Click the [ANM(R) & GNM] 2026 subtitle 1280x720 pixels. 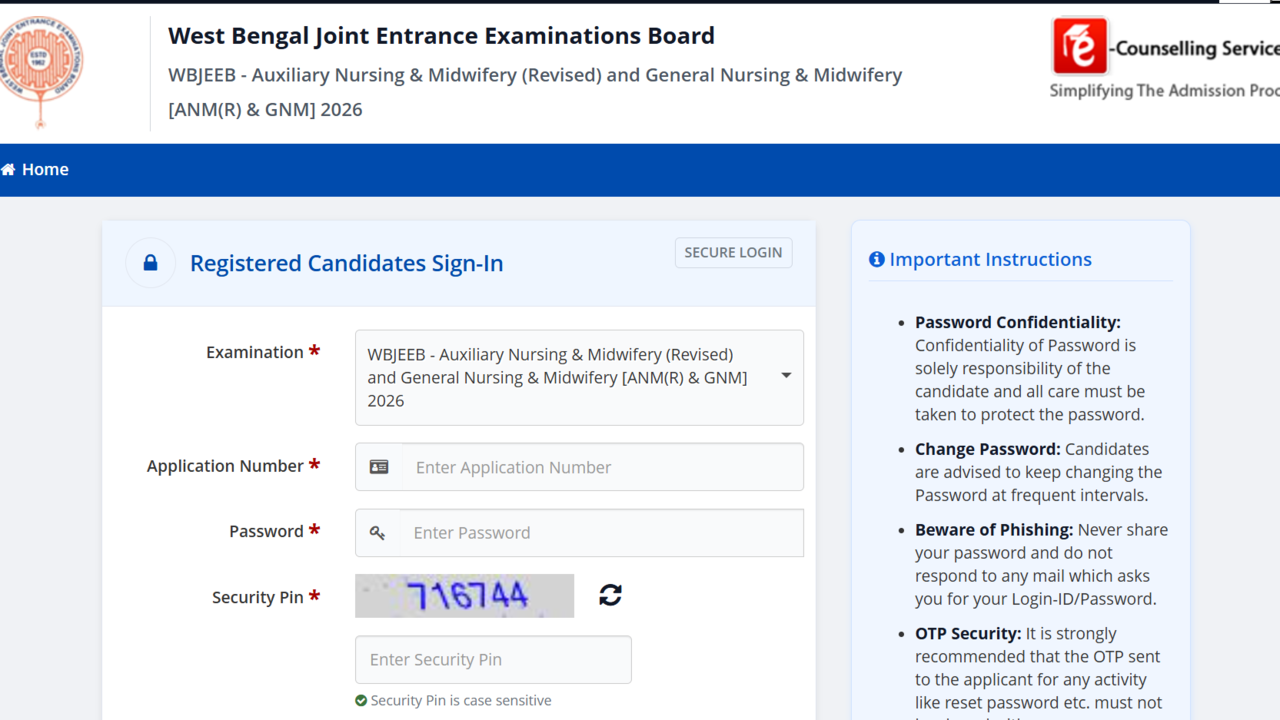[265, 110]
